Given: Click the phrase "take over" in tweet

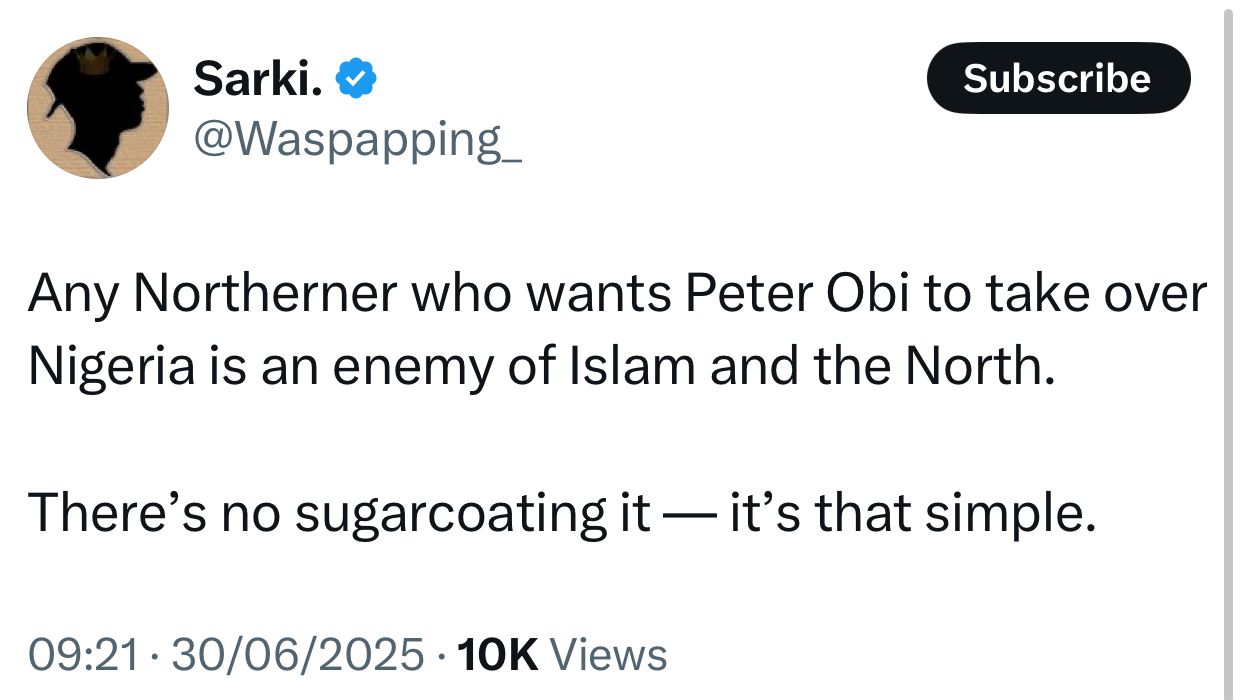Looking at the screenshot, I should (1096, 294).
